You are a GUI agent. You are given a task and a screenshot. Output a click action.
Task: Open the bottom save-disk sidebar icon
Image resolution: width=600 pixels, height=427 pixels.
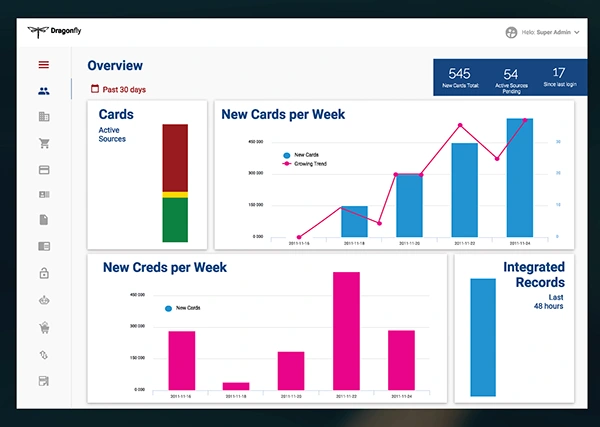[x=44, y=381]
